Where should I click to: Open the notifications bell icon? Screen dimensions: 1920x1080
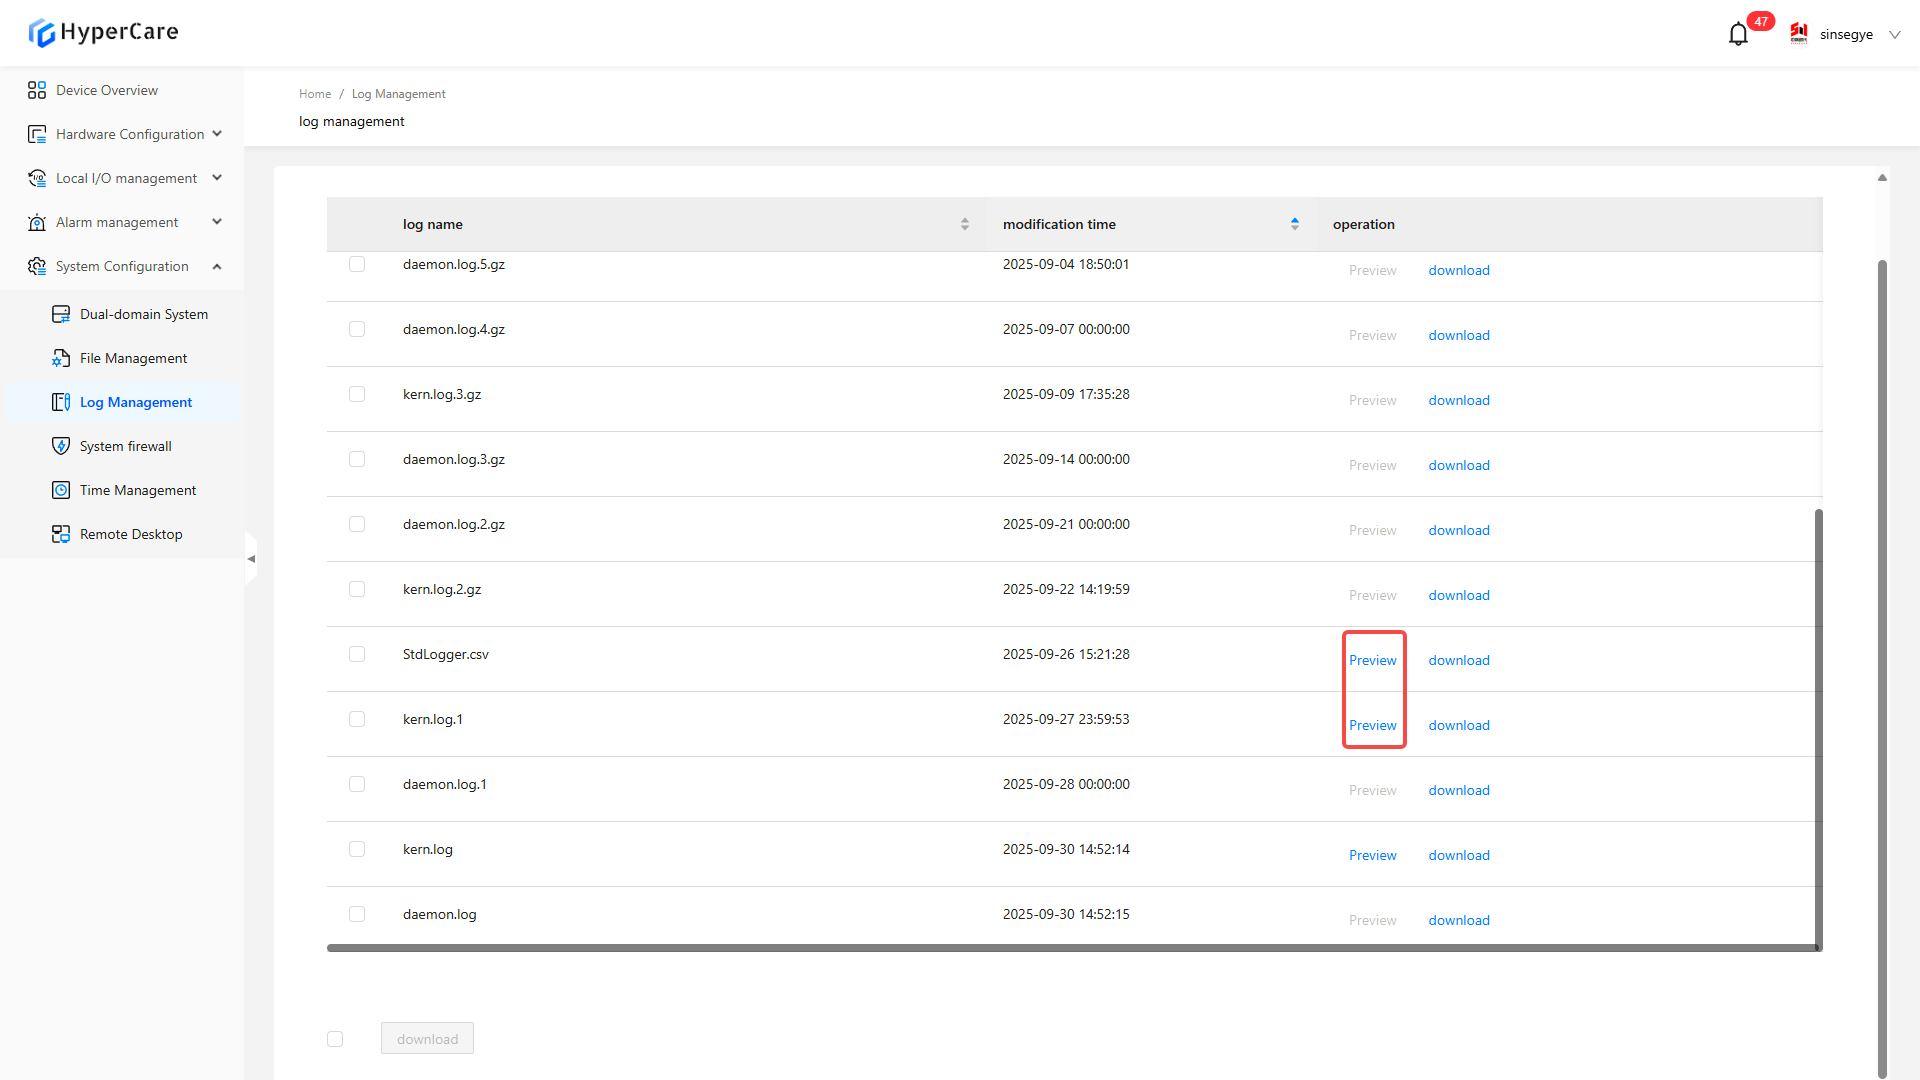pos(1738,35)
